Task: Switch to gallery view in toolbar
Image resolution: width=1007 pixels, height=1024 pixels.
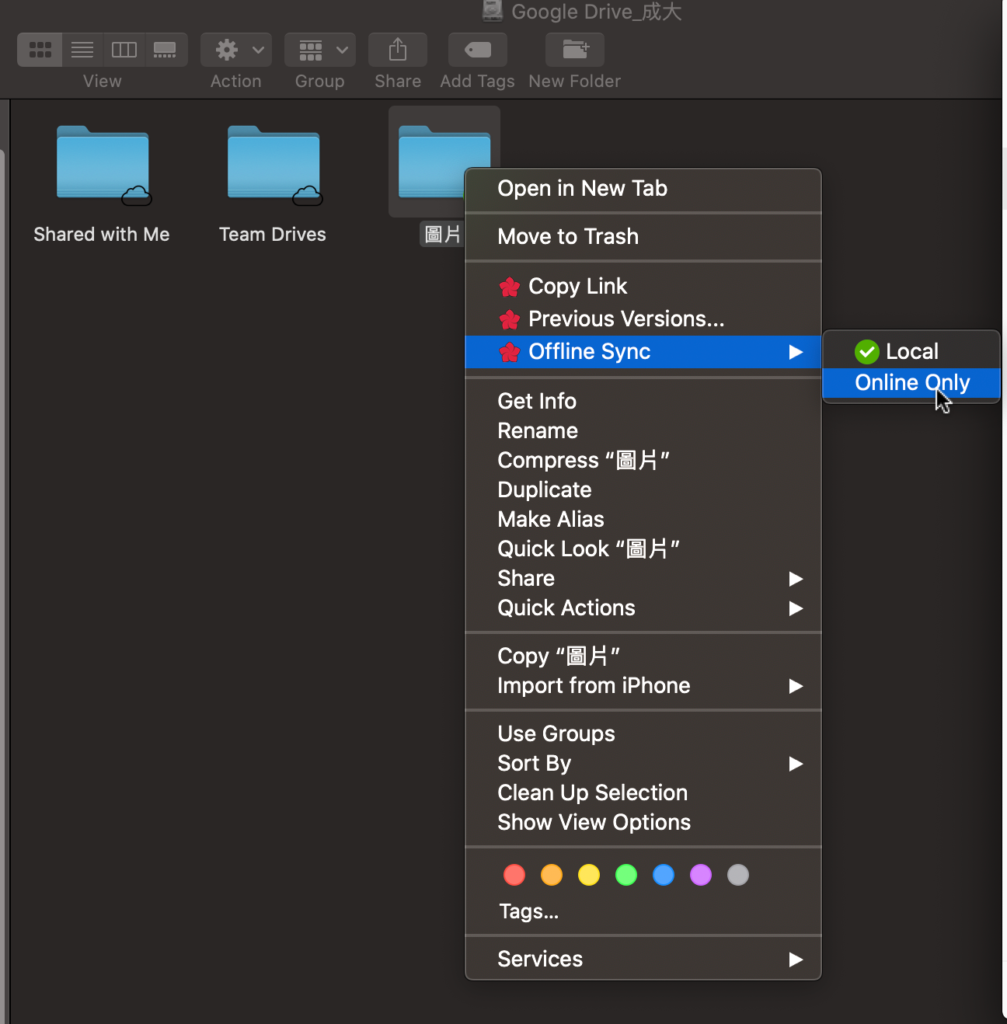Action: pyautogui.click(x=165, y=49)
